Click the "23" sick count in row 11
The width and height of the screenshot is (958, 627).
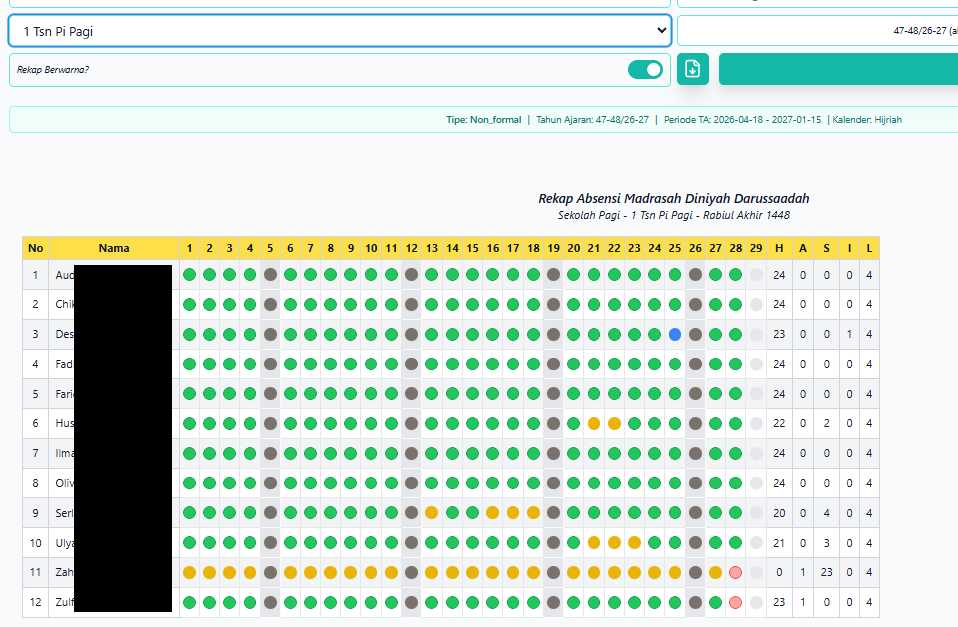point(827,573)
